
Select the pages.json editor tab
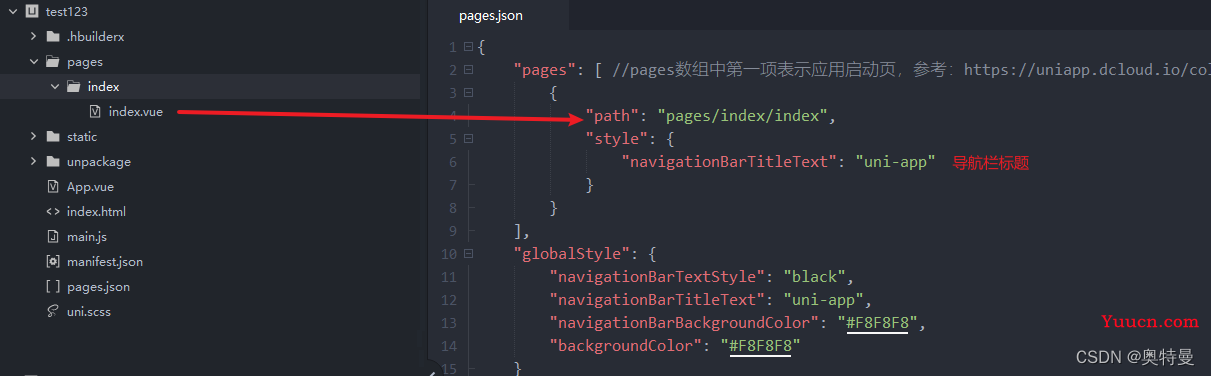pyautogui.click(x=491, y=16)
